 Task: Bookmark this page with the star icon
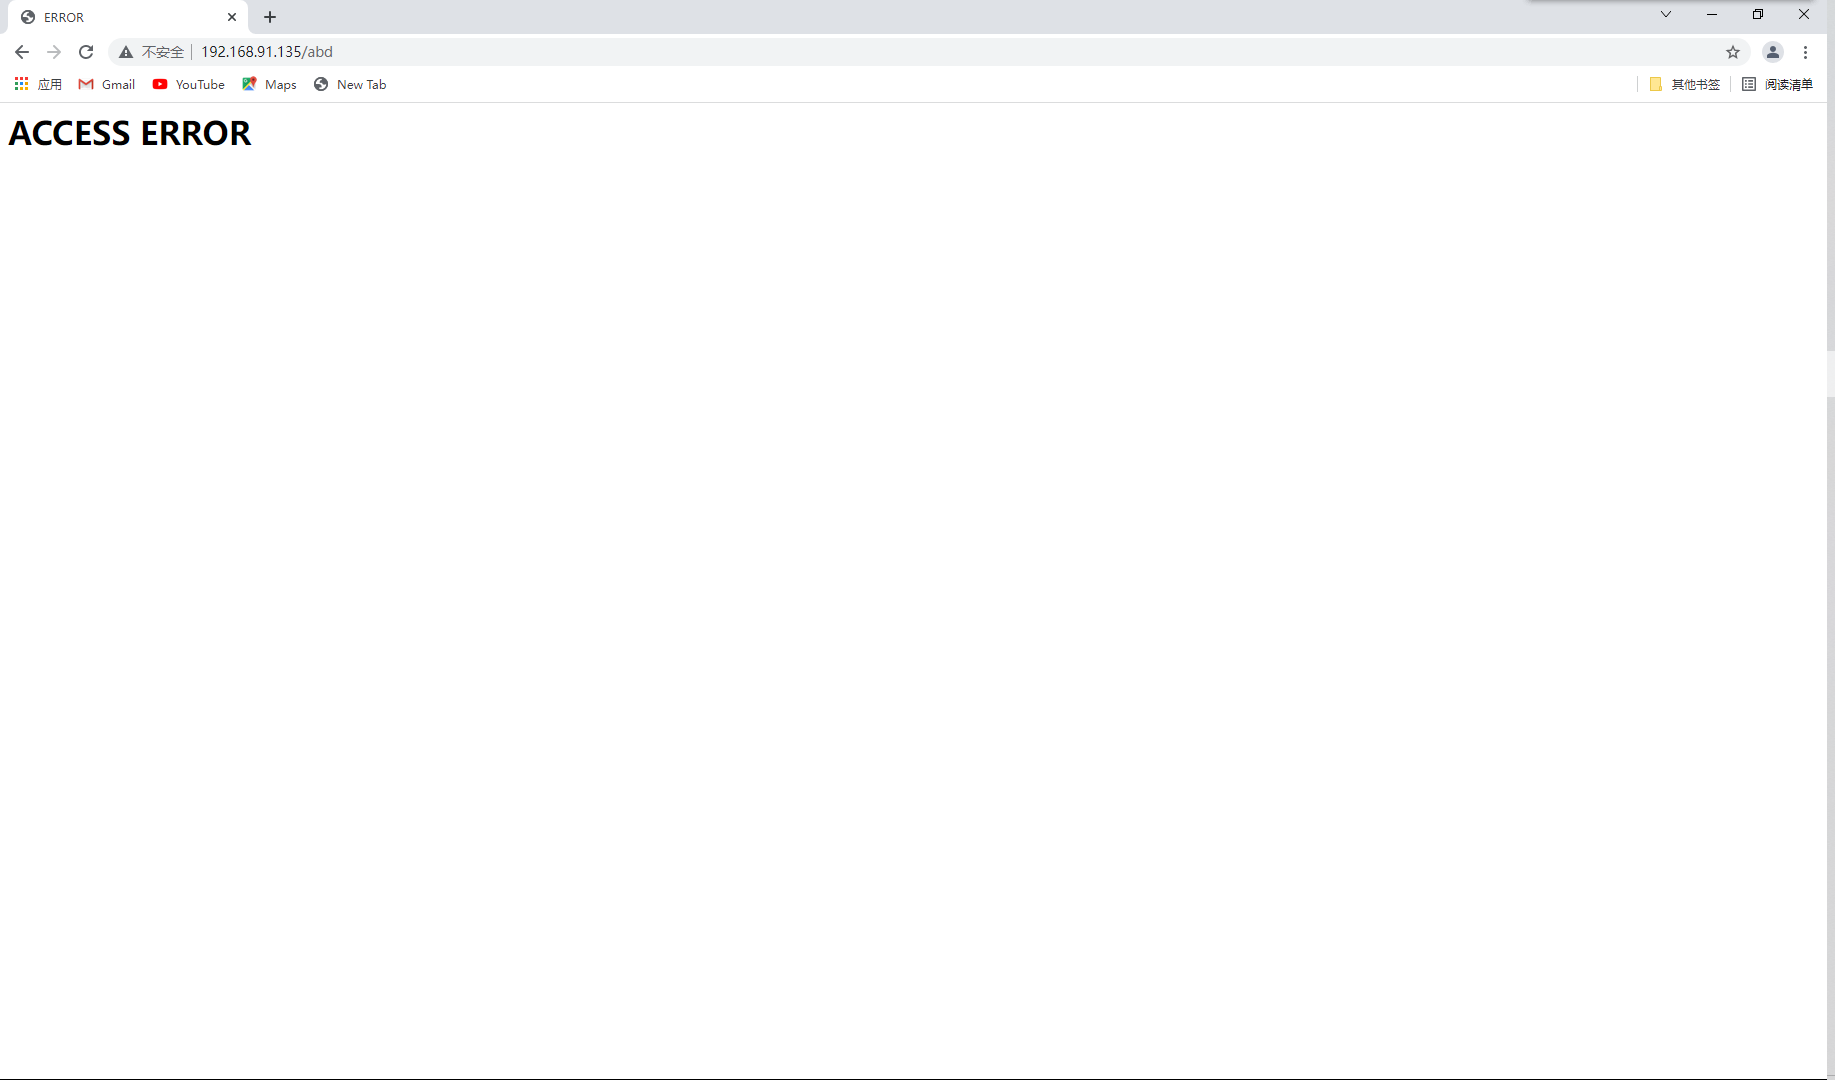pos(1733,52)
